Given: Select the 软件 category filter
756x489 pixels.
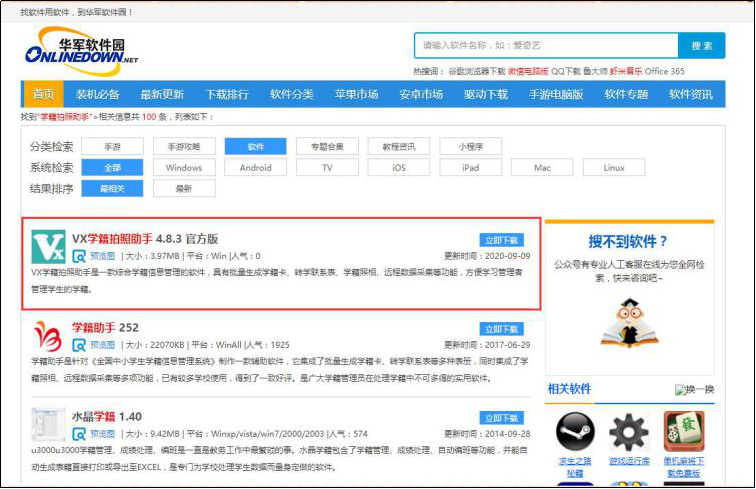Looking at the screenshot, I should tap(255, 146).
